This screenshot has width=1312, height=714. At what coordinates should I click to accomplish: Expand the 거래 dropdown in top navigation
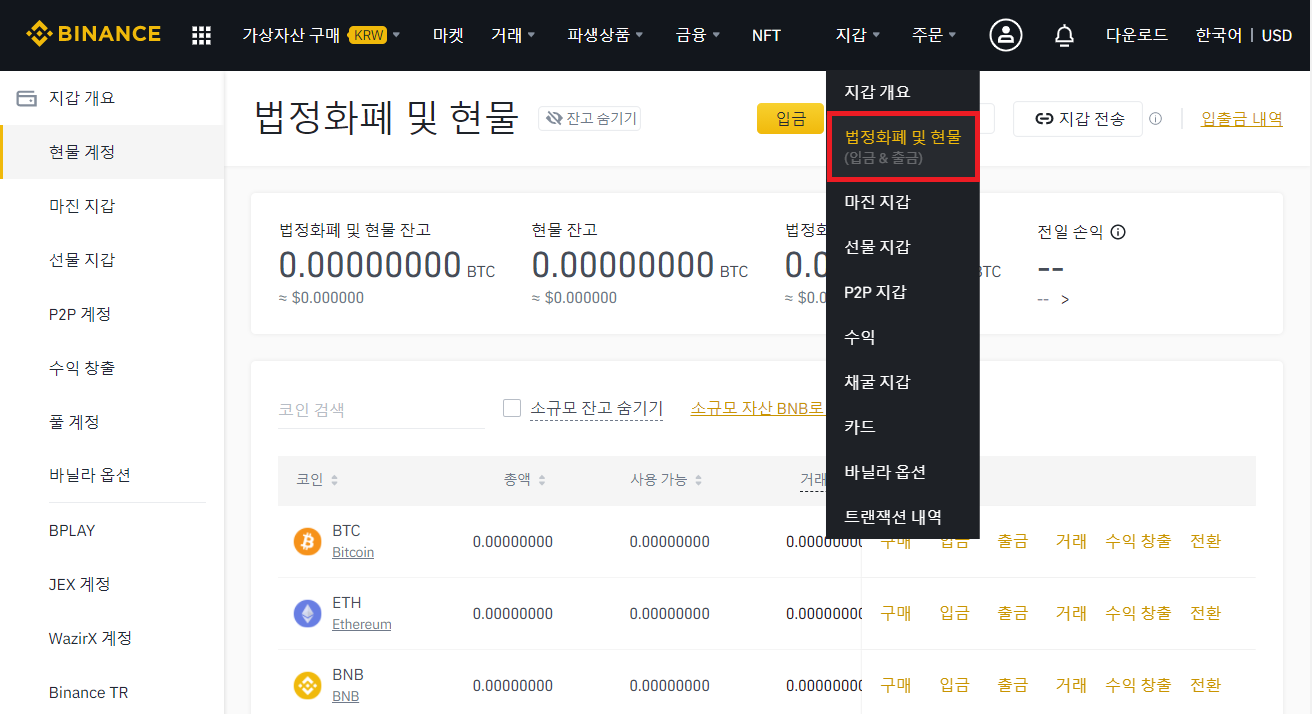tap(513, 35)
